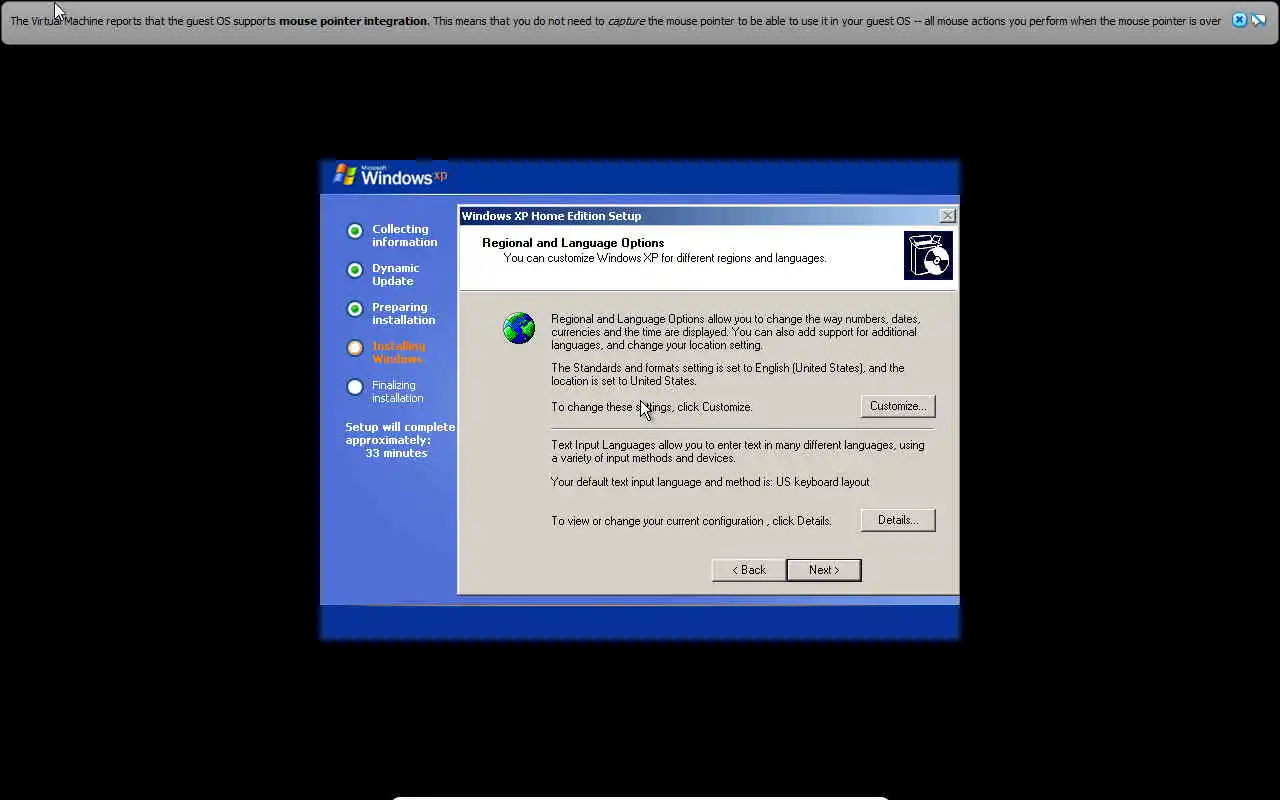This screenshot has width=1280, height=800.
Task: Click 'The Standards and formats setting' paragraph
Action: coord(727,374)
